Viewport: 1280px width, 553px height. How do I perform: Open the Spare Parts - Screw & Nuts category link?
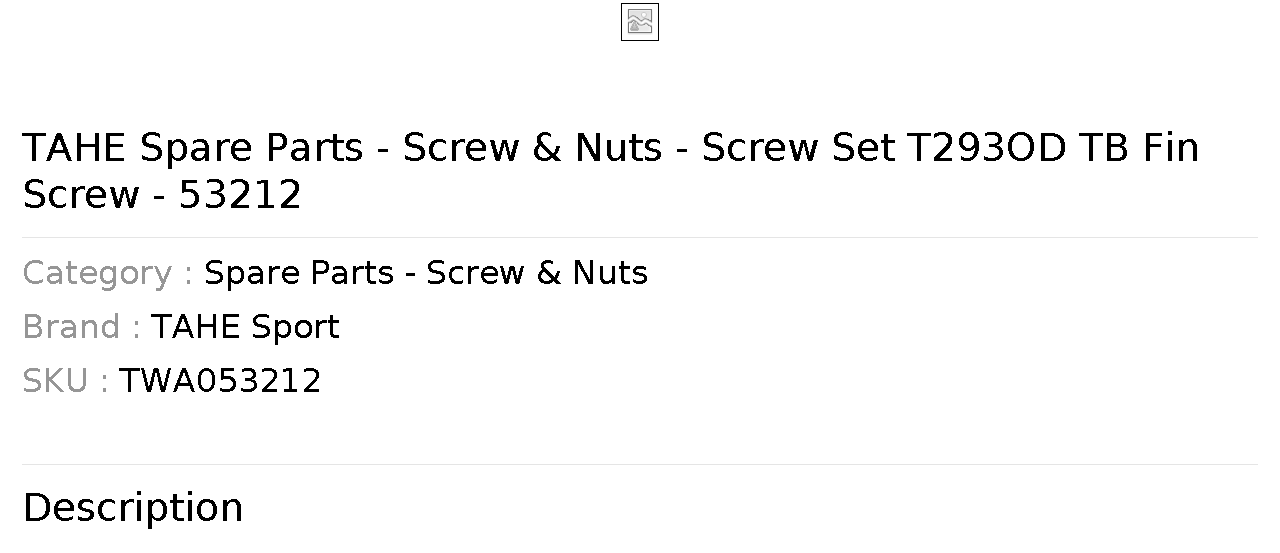coord(426,273)
